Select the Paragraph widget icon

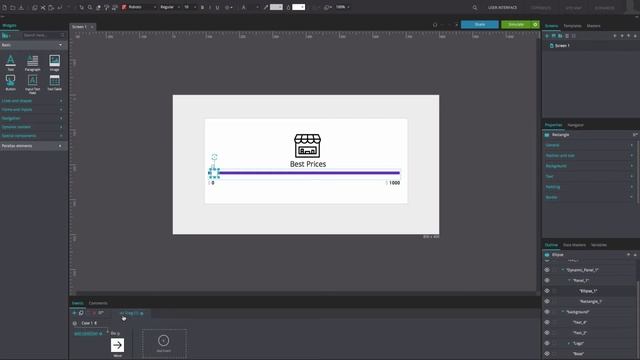pos(32,61)
